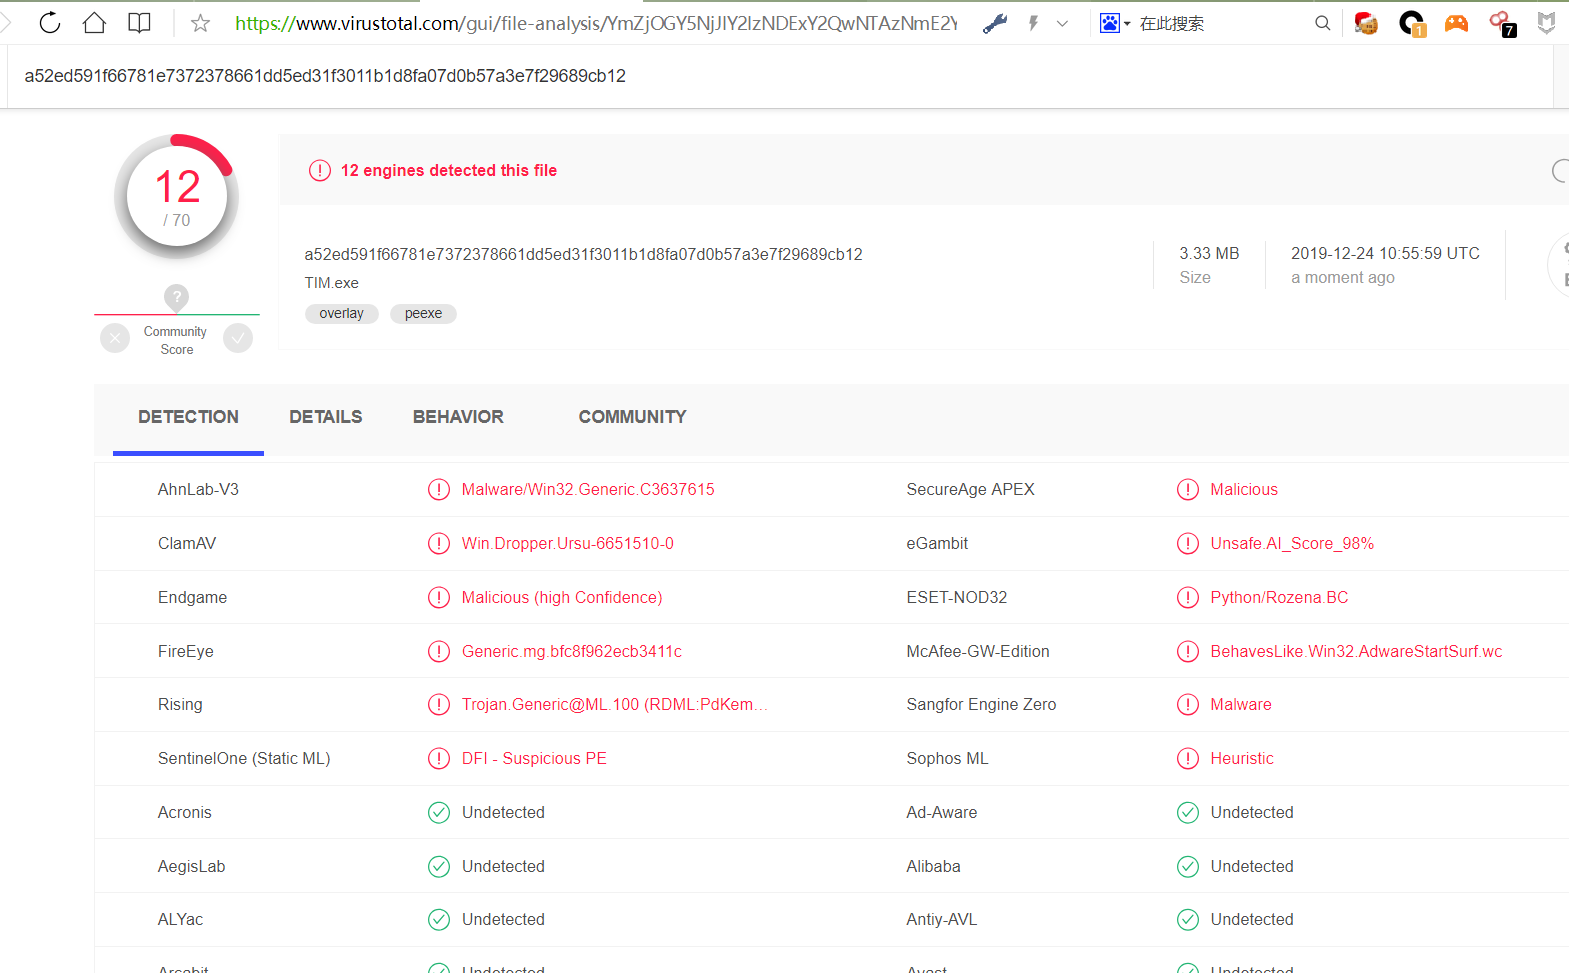Click ESET-NOD32 Python/Rozena.BC result
The height and width of the screenshot is (973, 1569).
click(x=1279, y=597)
